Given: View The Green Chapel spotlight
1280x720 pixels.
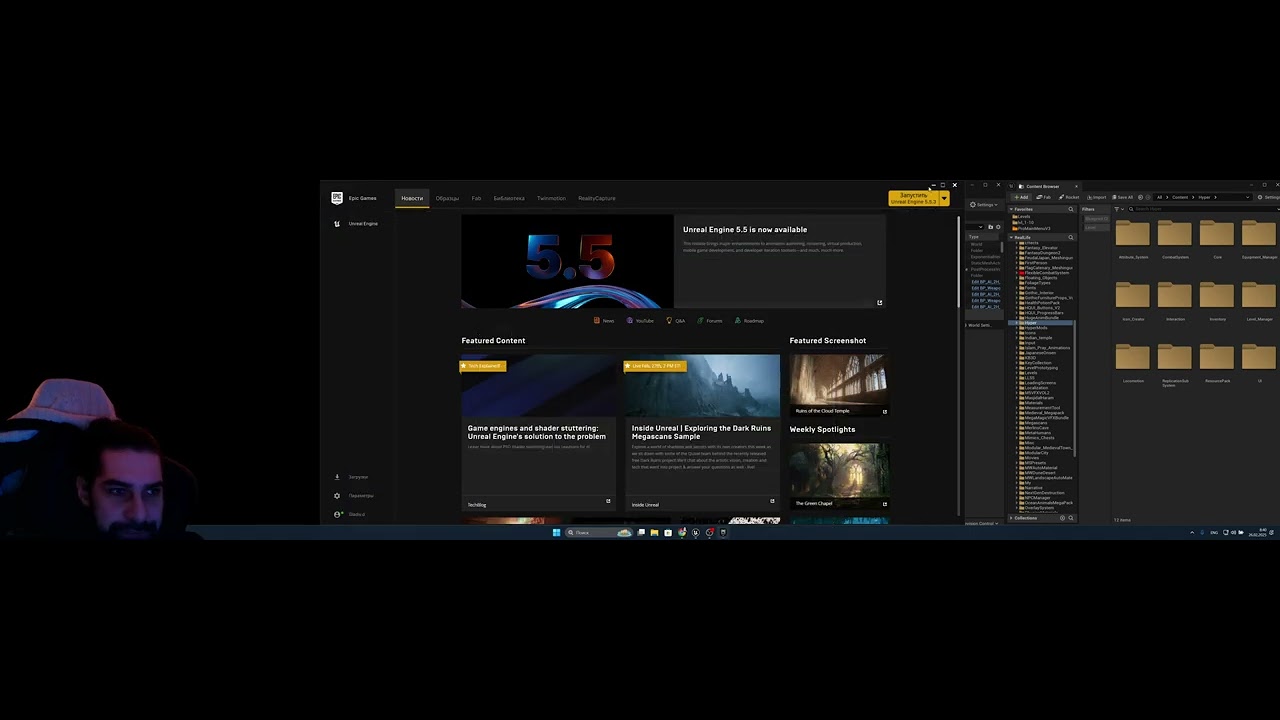Looking at the screenshot, I should coord(838,475).
